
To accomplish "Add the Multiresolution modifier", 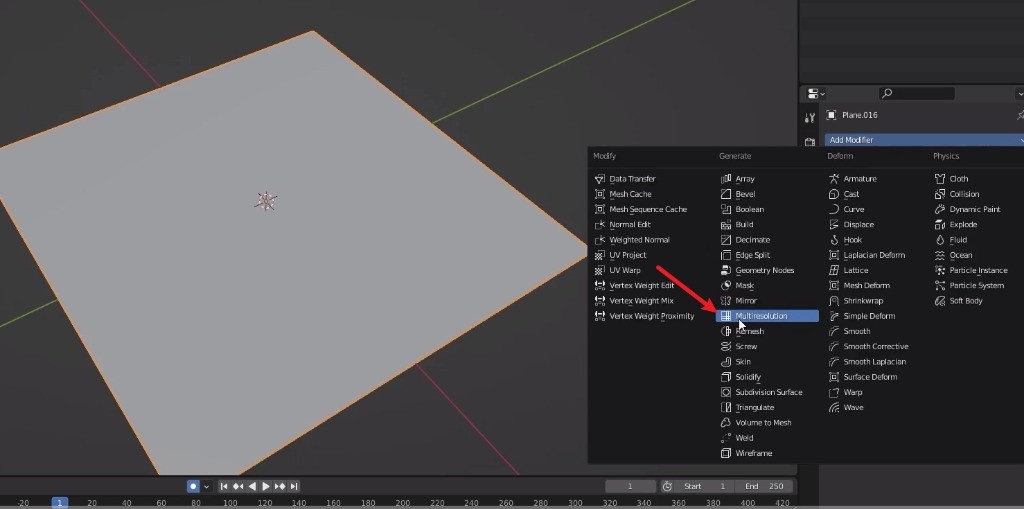I will 767,316.
